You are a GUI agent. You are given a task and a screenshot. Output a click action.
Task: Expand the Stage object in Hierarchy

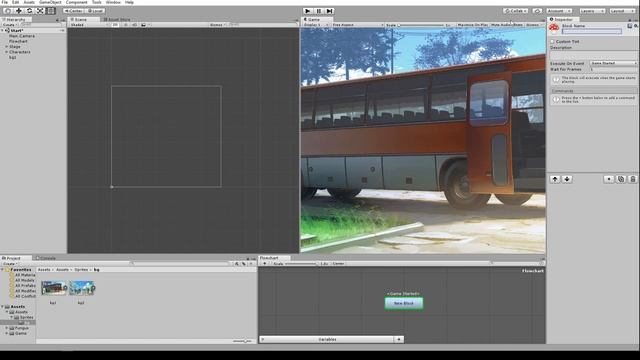(x=7, y=47)
